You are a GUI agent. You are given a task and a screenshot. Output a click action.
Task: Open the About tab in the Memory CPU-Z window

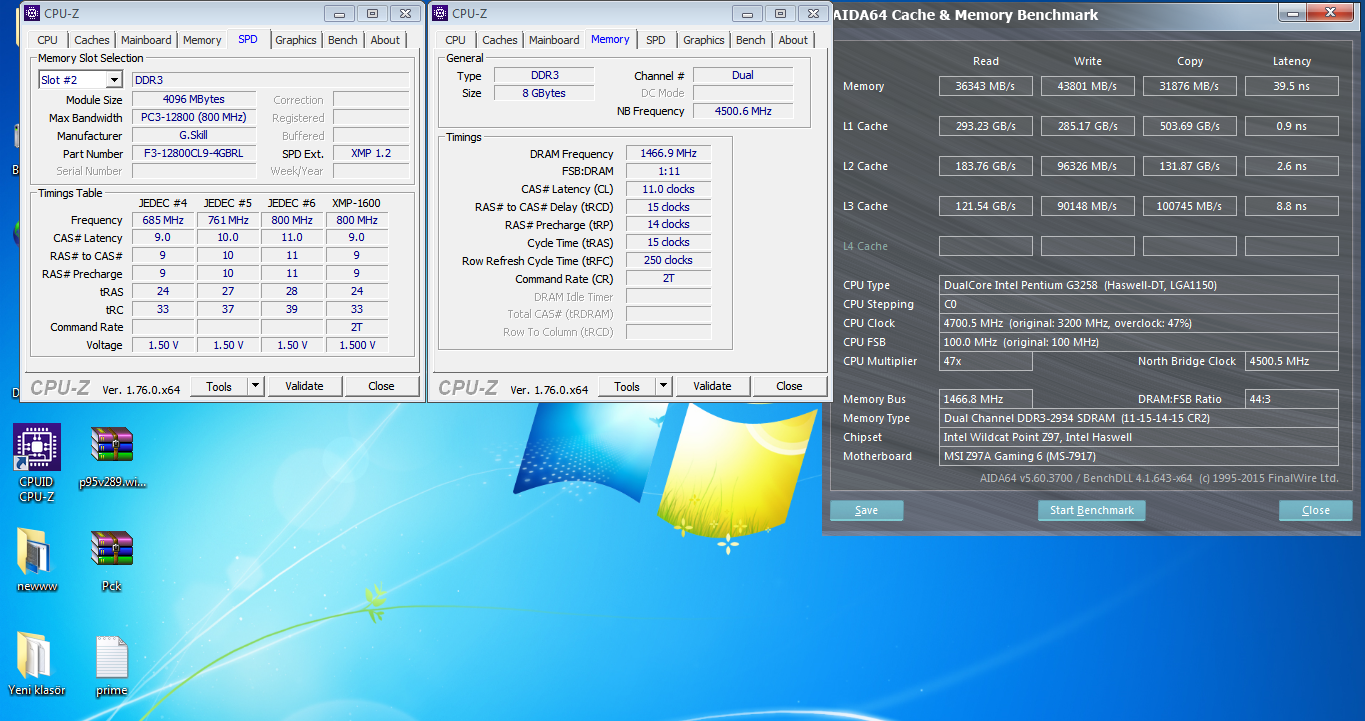793,40
